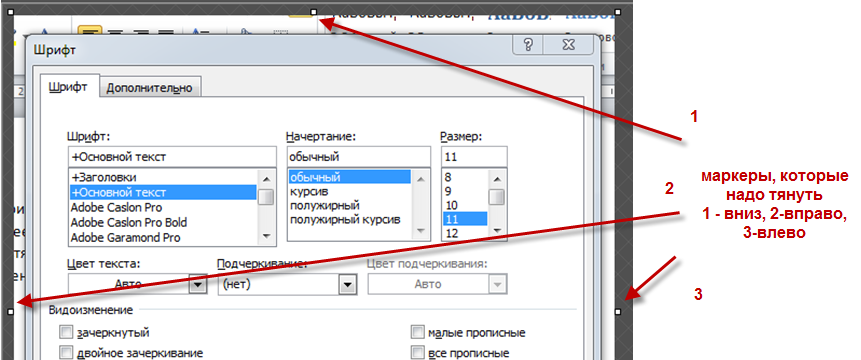Click the Шрифт name input field
The image size is (861, 360).
click(172, 157)
